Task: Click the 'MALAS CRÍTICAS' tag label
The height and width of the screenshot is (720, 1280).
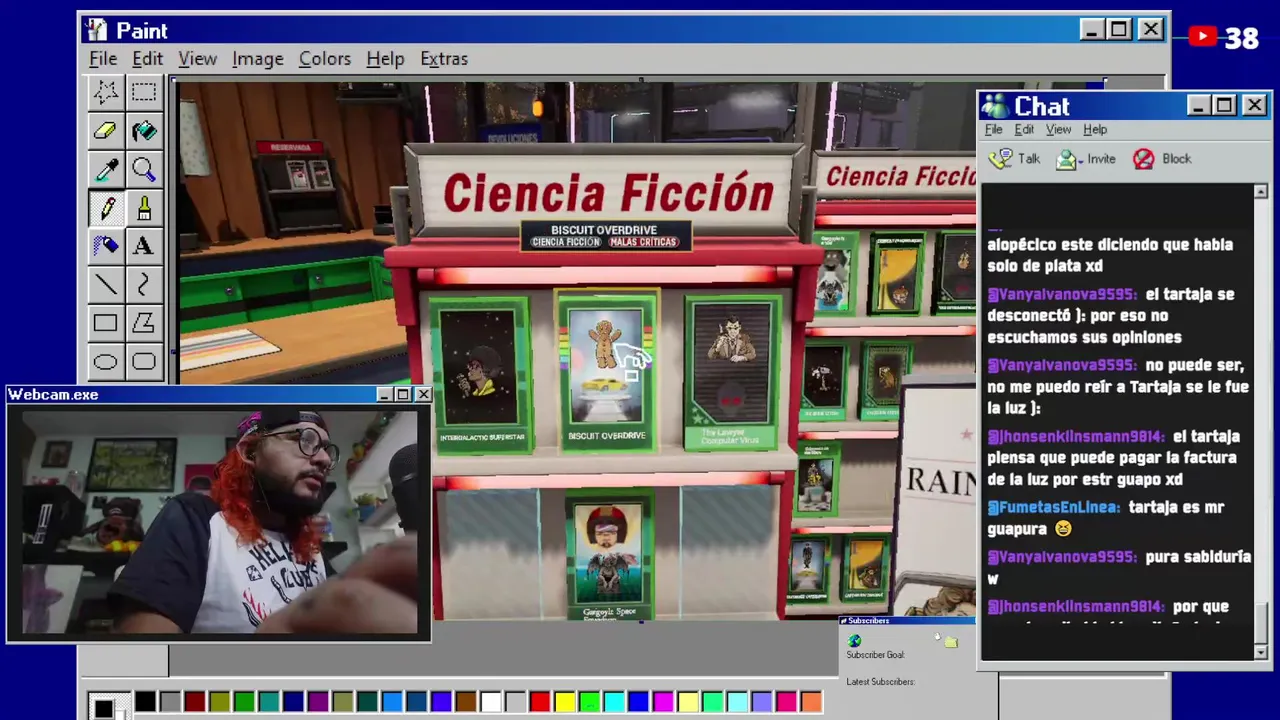Action: pos(642,242)
